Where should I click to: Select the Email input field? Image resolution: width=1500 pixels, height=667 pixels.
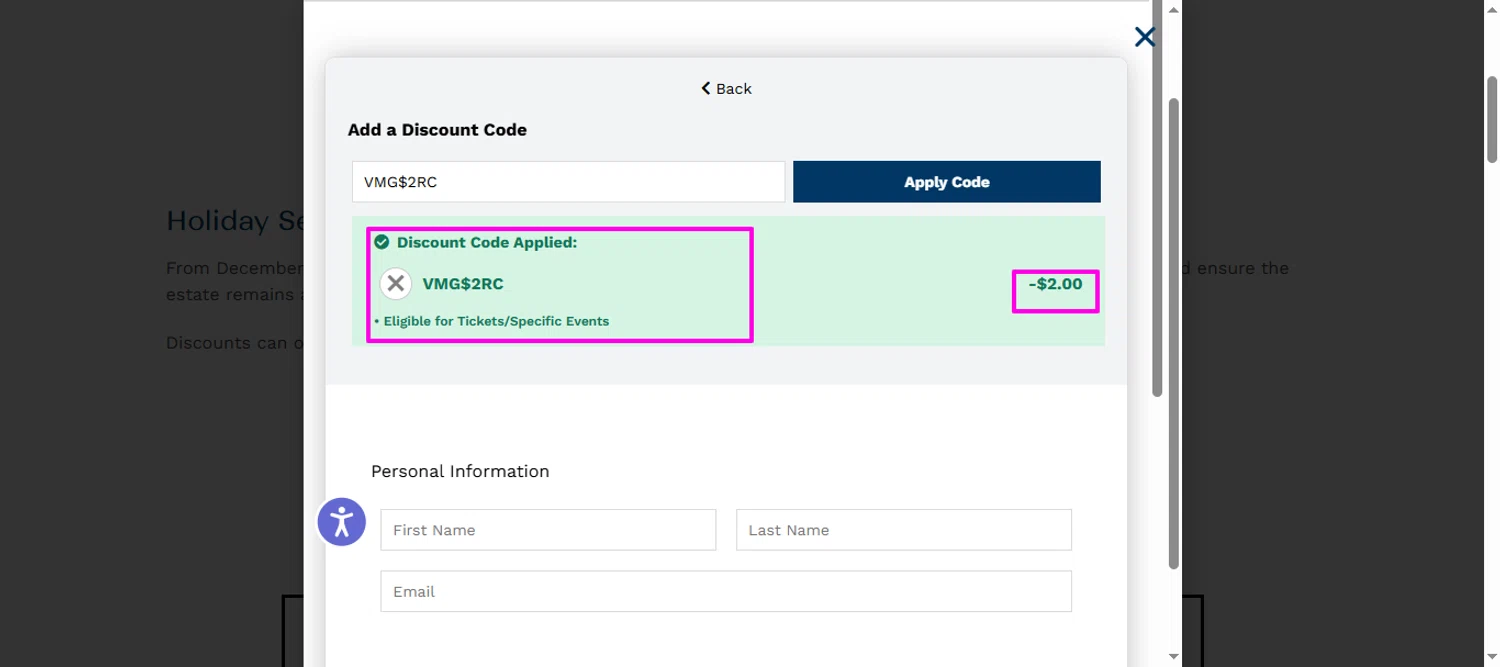click(726, 591)
